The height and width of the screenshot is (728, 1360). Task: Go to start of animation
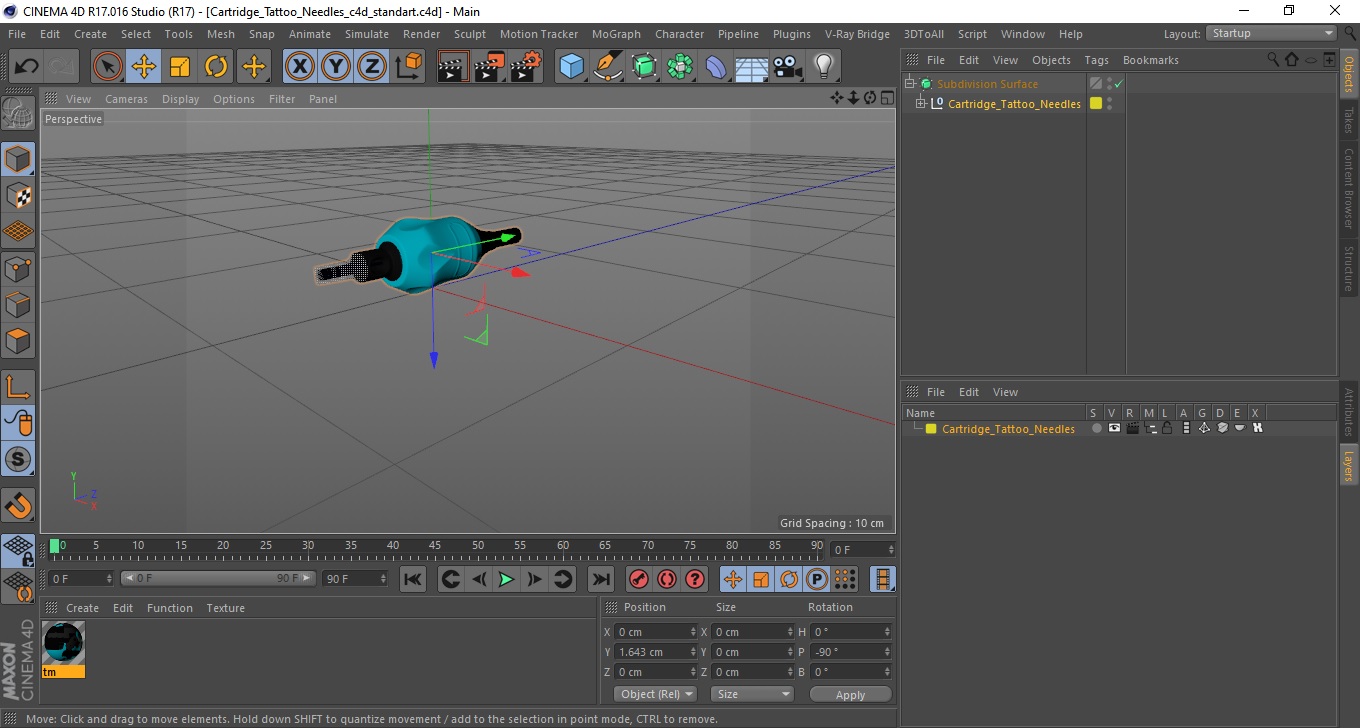[x=413, y=579]
